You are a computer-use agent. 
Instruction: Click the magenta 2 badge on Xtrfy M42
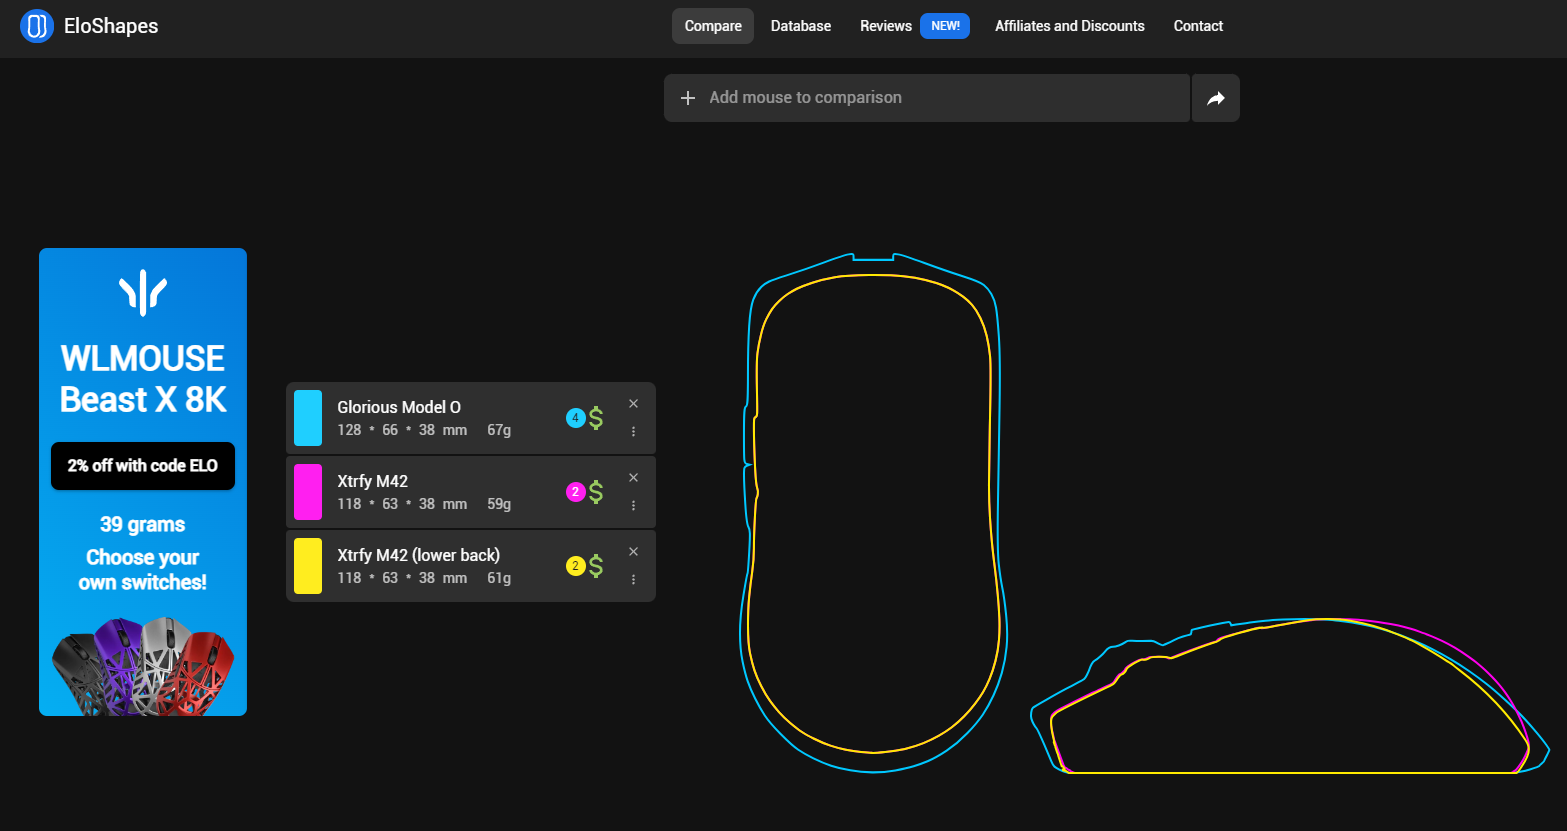click(x=575, y=492)
